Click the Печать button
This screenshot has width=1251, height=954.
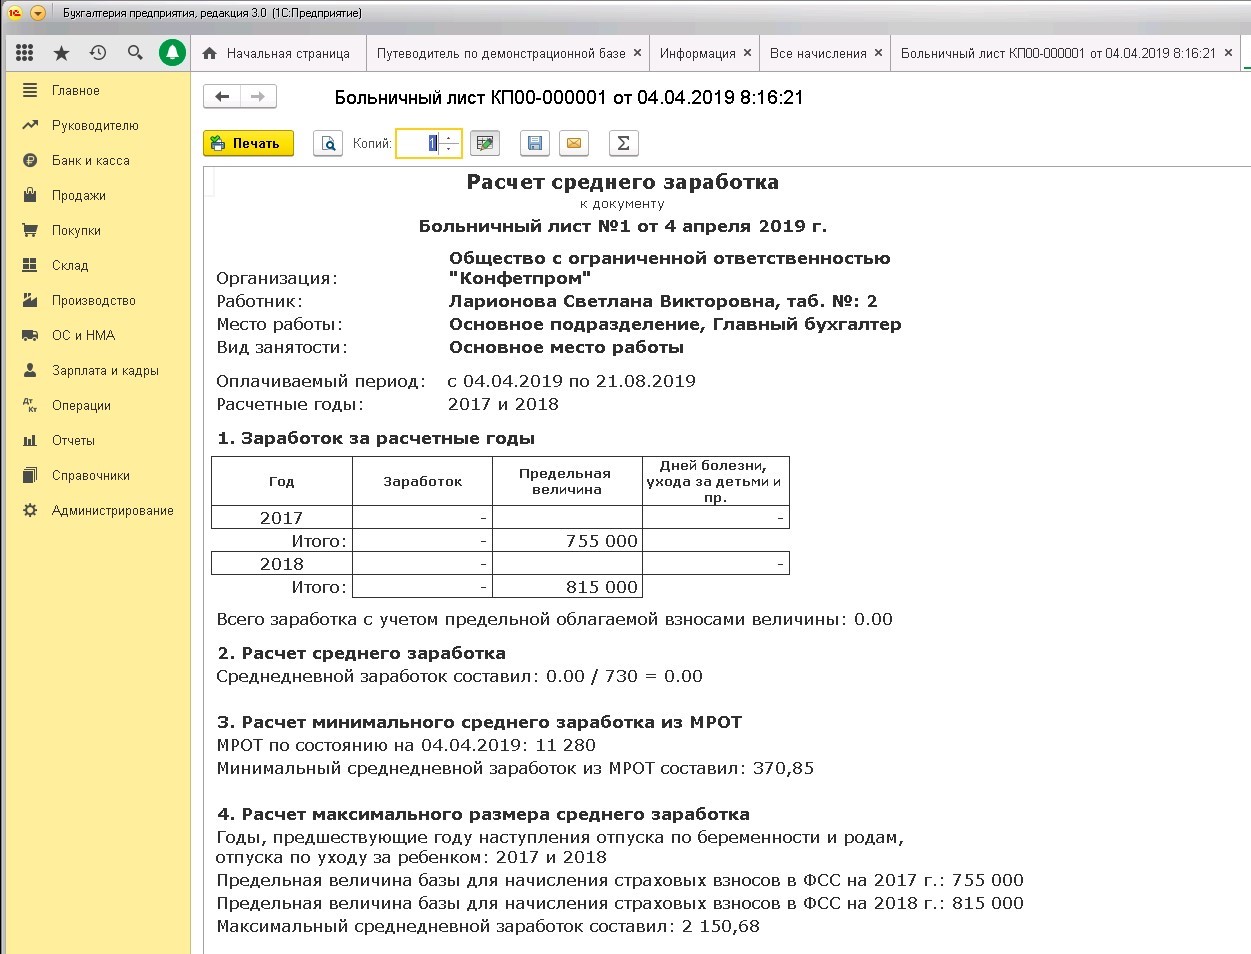pos(248,143)
